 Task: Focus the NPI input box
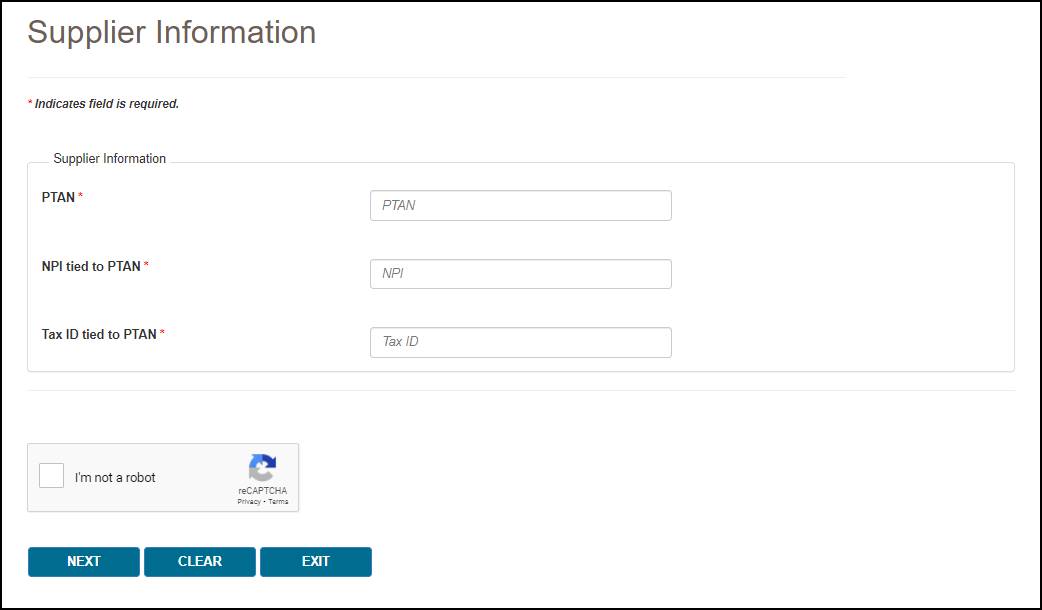[x=520, y=274]
